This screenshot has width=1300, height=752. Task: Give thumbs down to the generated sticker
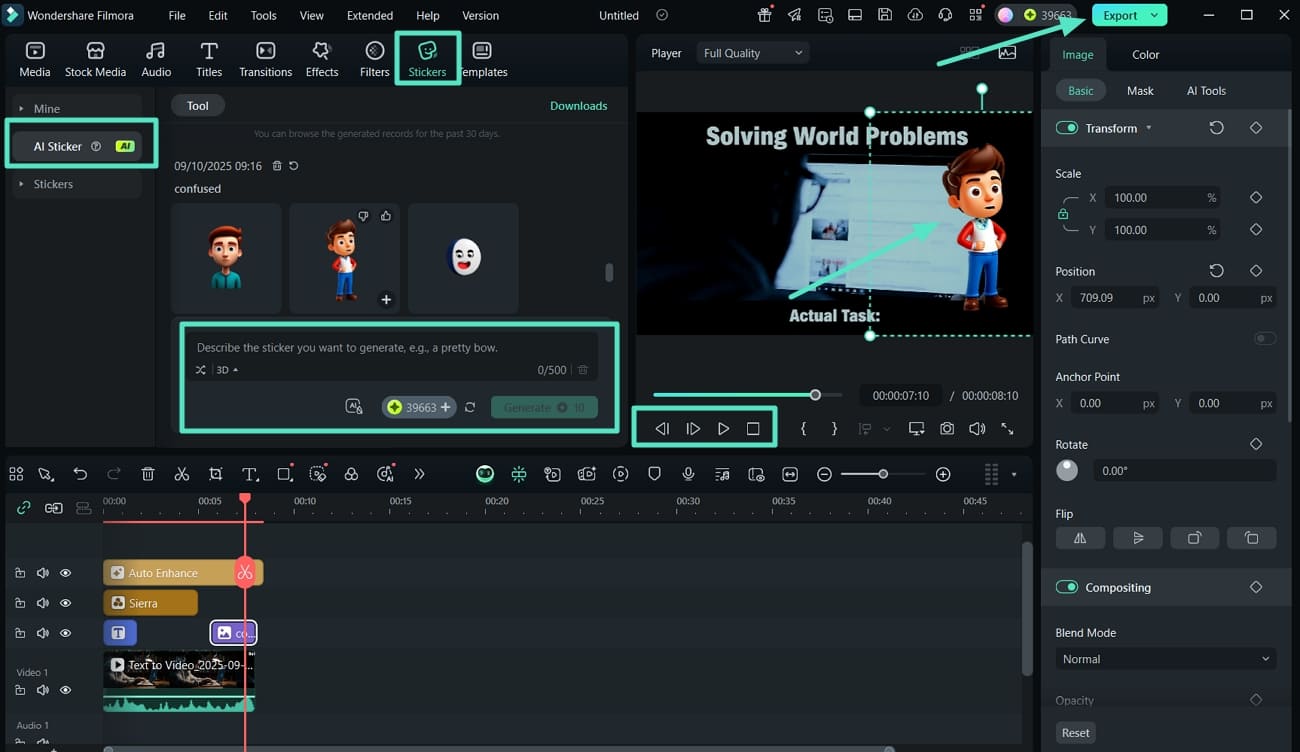point(364,215)
